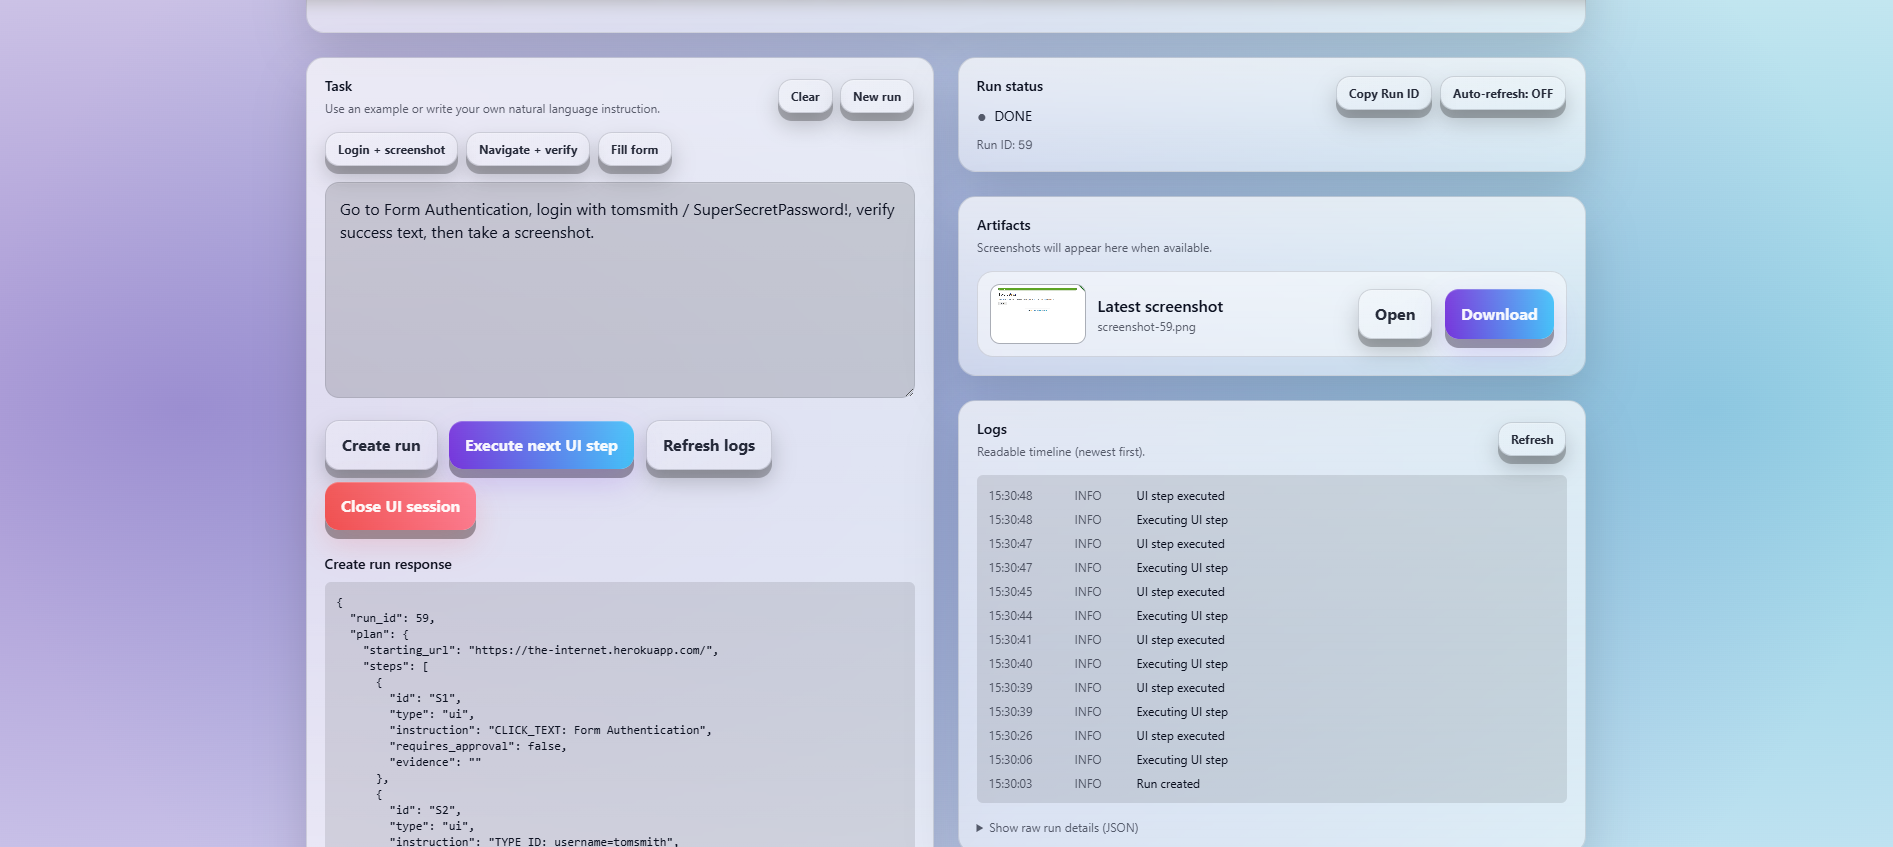The image size is (1893, 847).
Task: Click 'UI step executed' at 15:30:41
Action: (1180, 640)
